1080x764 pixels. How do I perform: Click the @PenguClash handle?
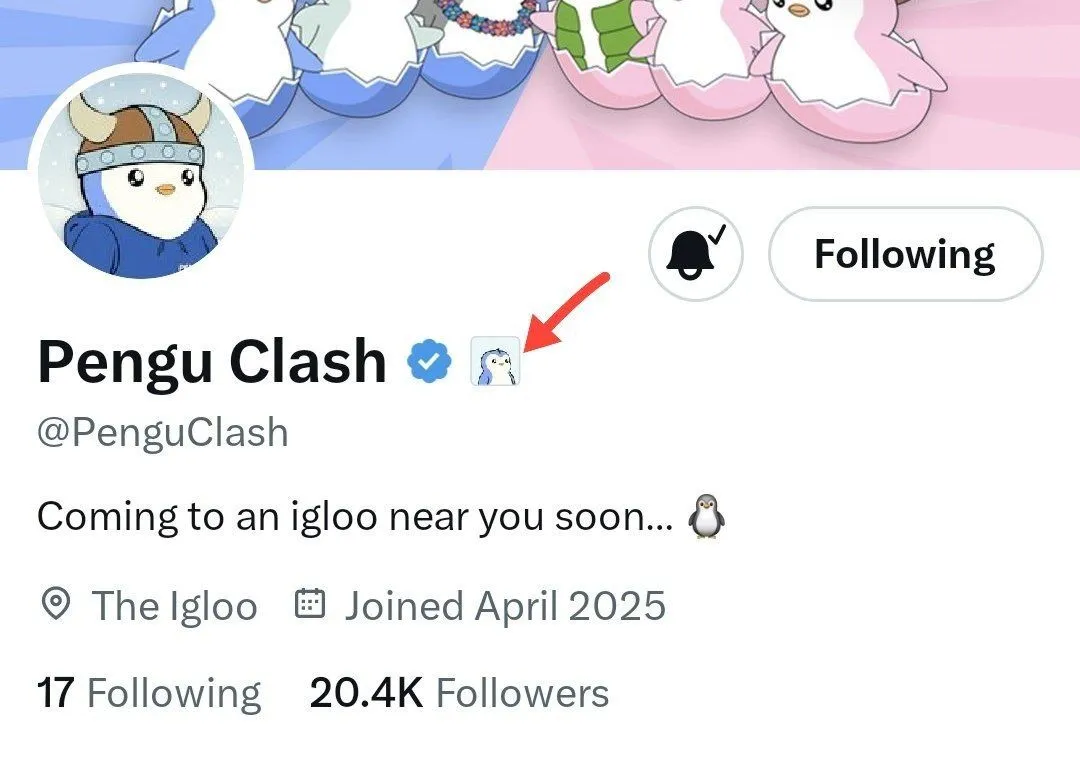[x=163, y=433]
